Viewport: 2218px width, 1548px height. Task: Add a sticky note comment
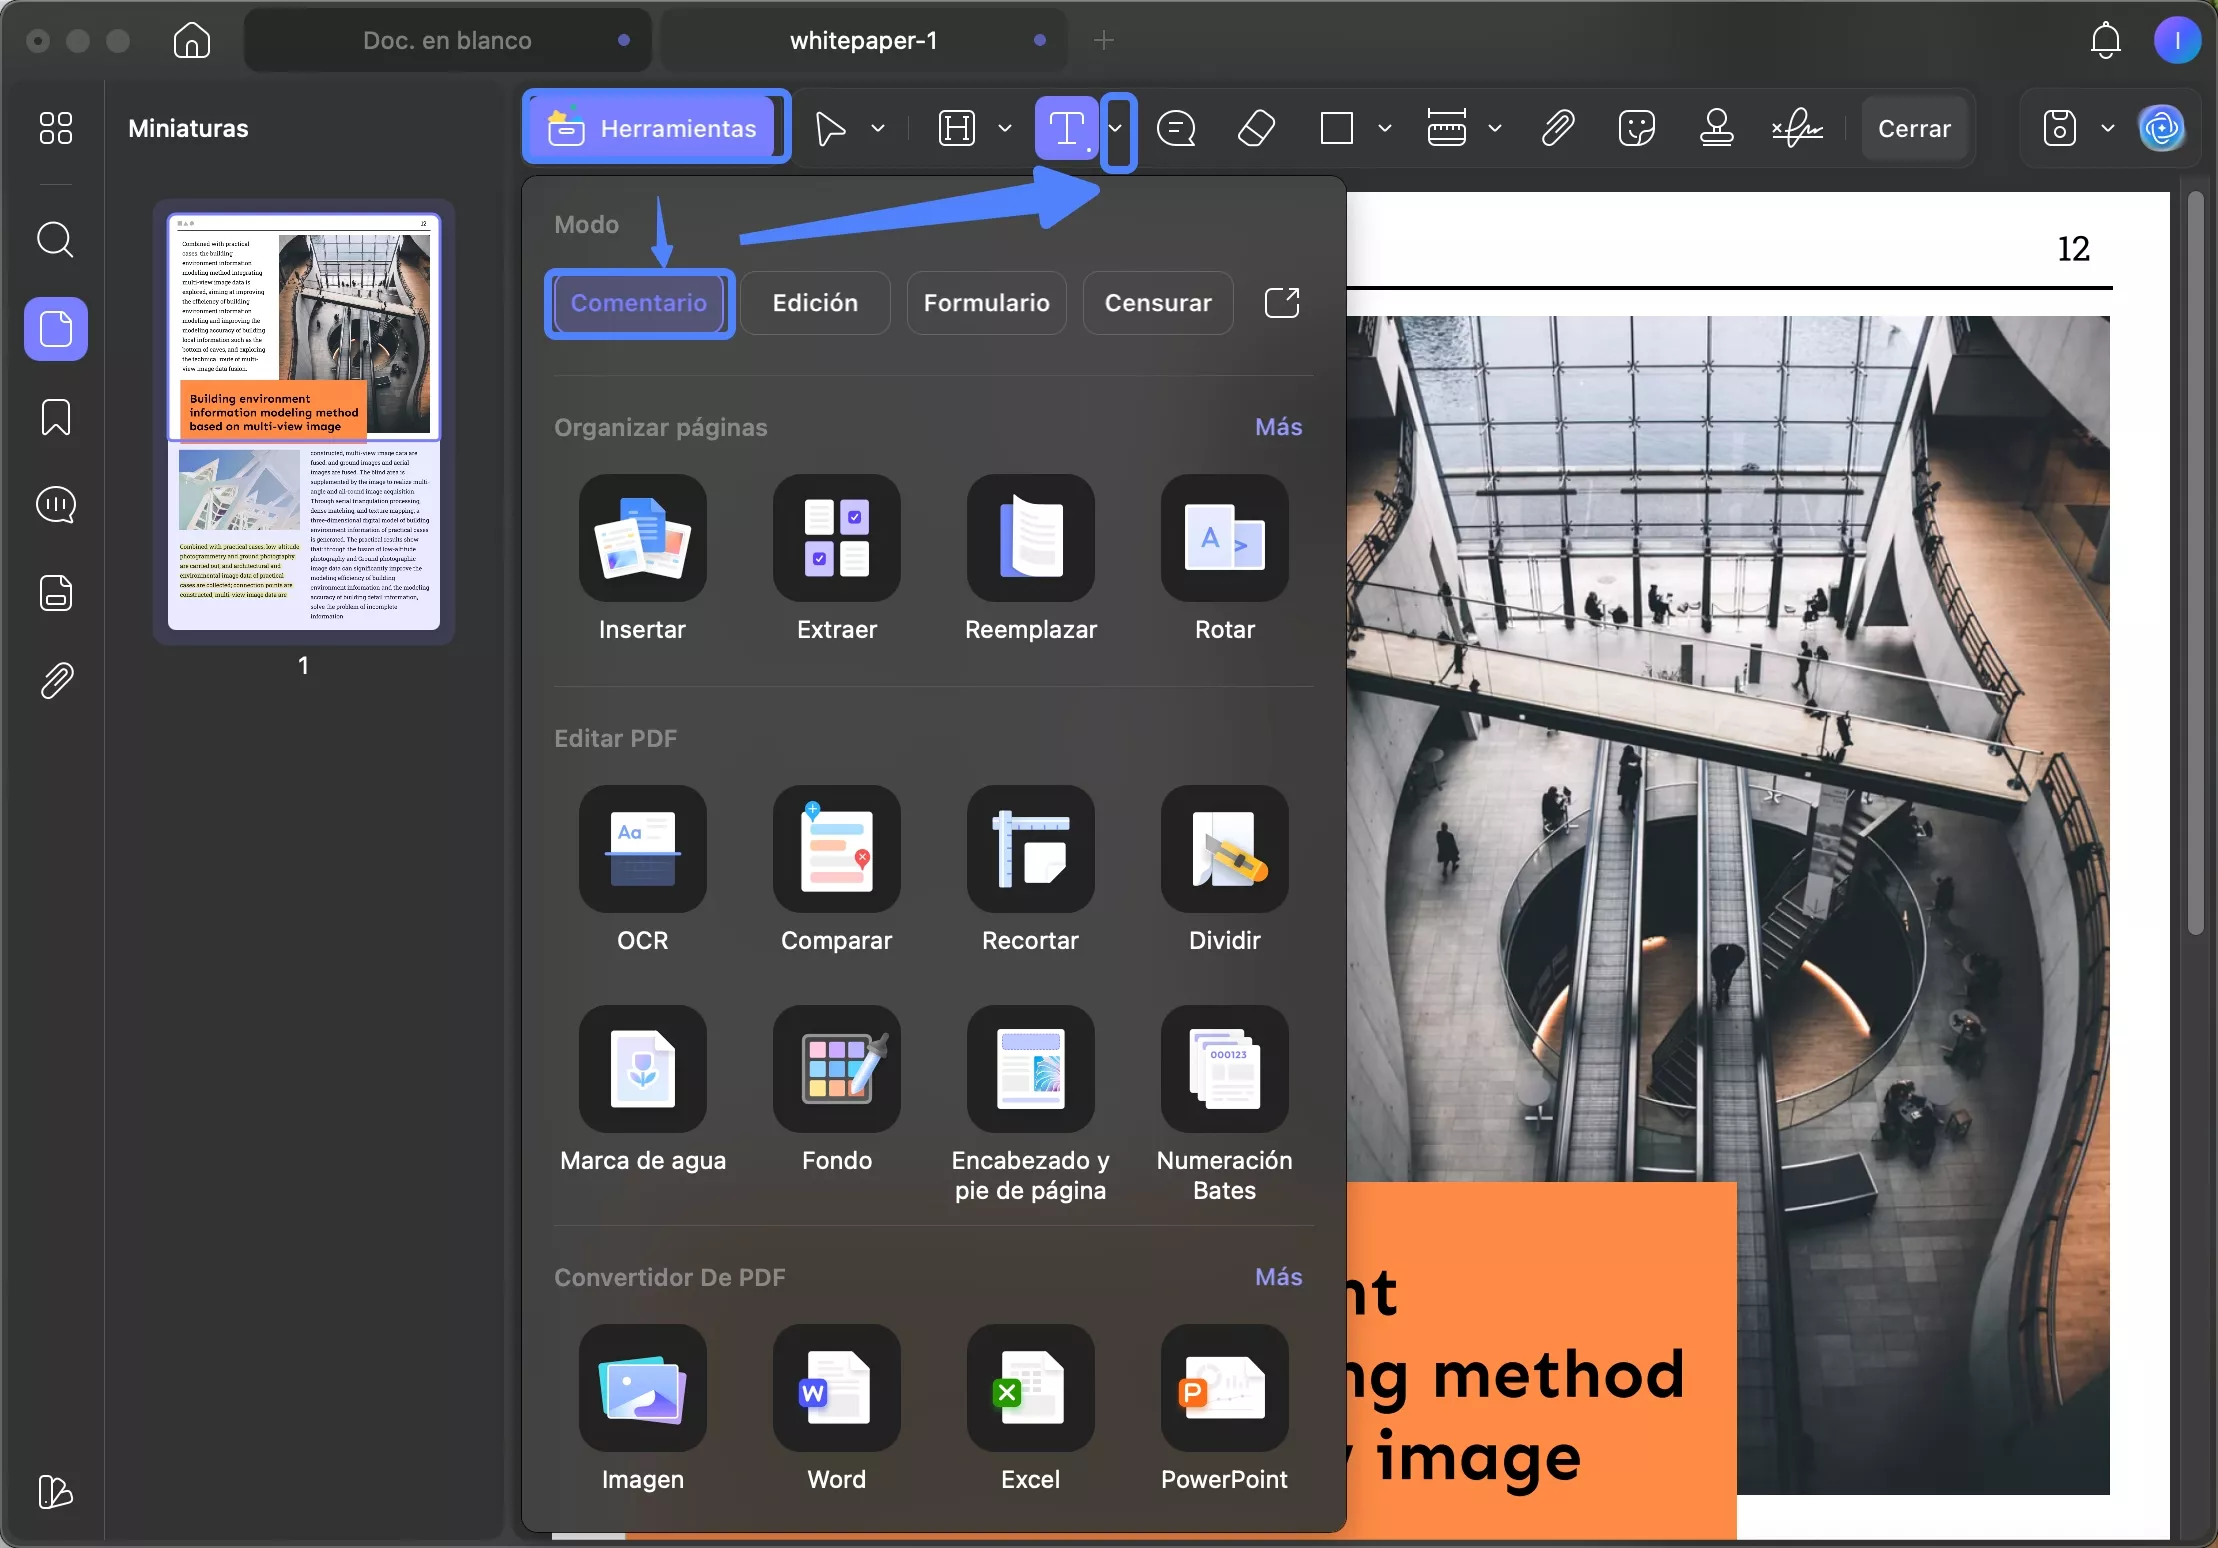coord(1176,129)
